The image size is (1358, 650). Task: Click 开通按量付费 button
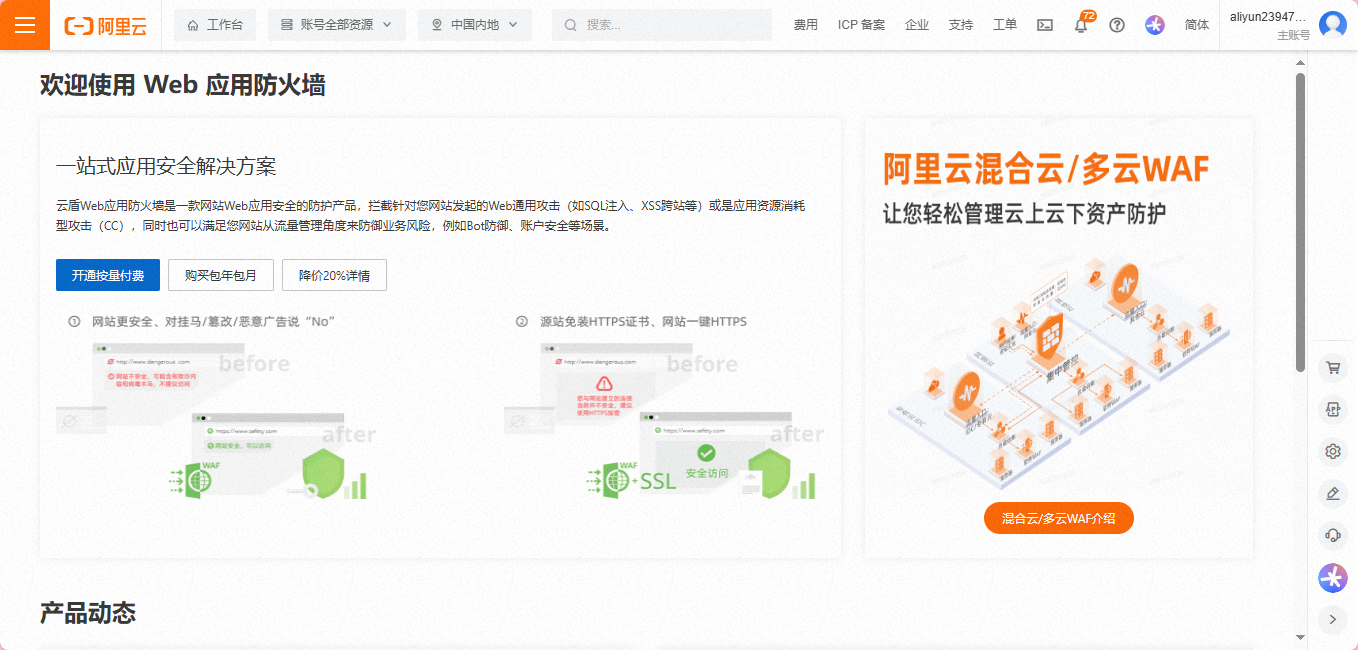(108, 275)
